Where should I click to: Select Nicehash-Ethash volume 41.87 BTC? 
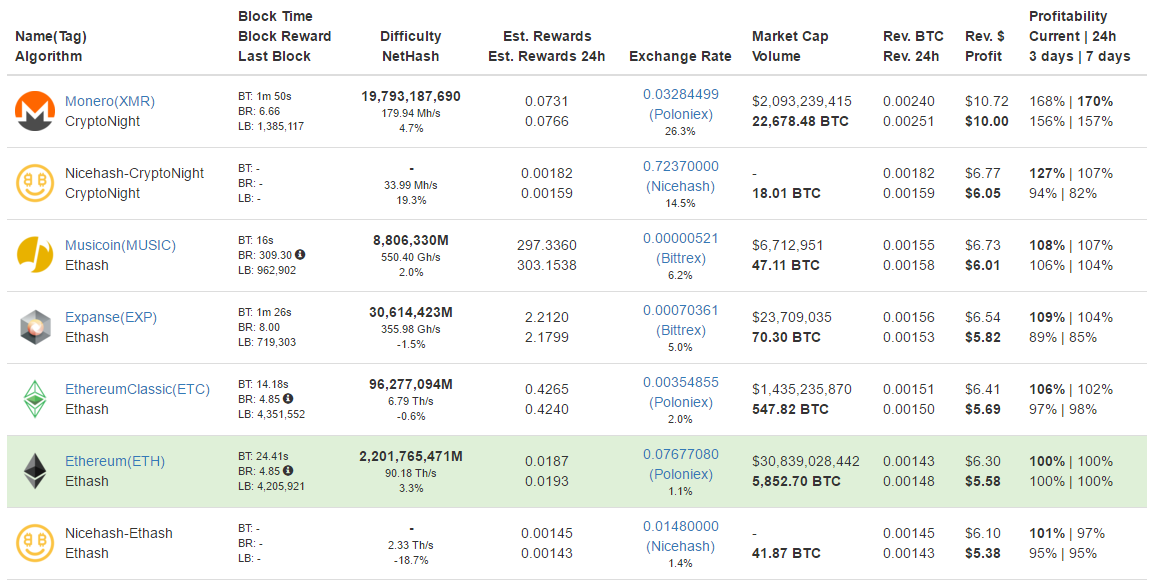(x=786, y=553)
